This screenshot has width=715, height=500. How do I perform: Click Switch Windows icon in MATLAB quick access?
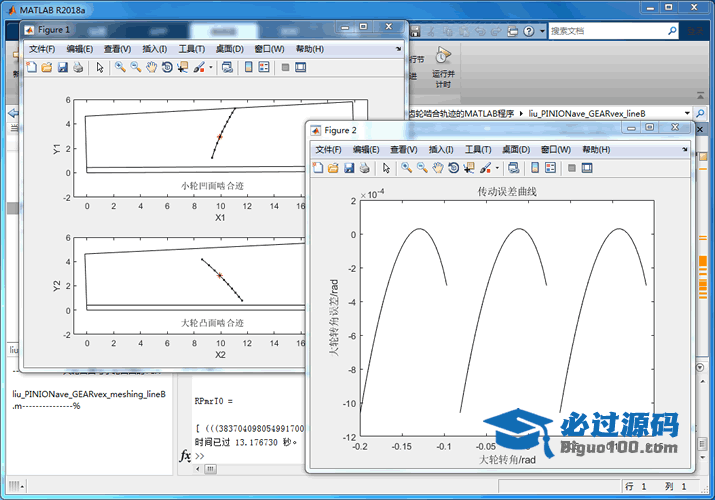click(513, 31)
